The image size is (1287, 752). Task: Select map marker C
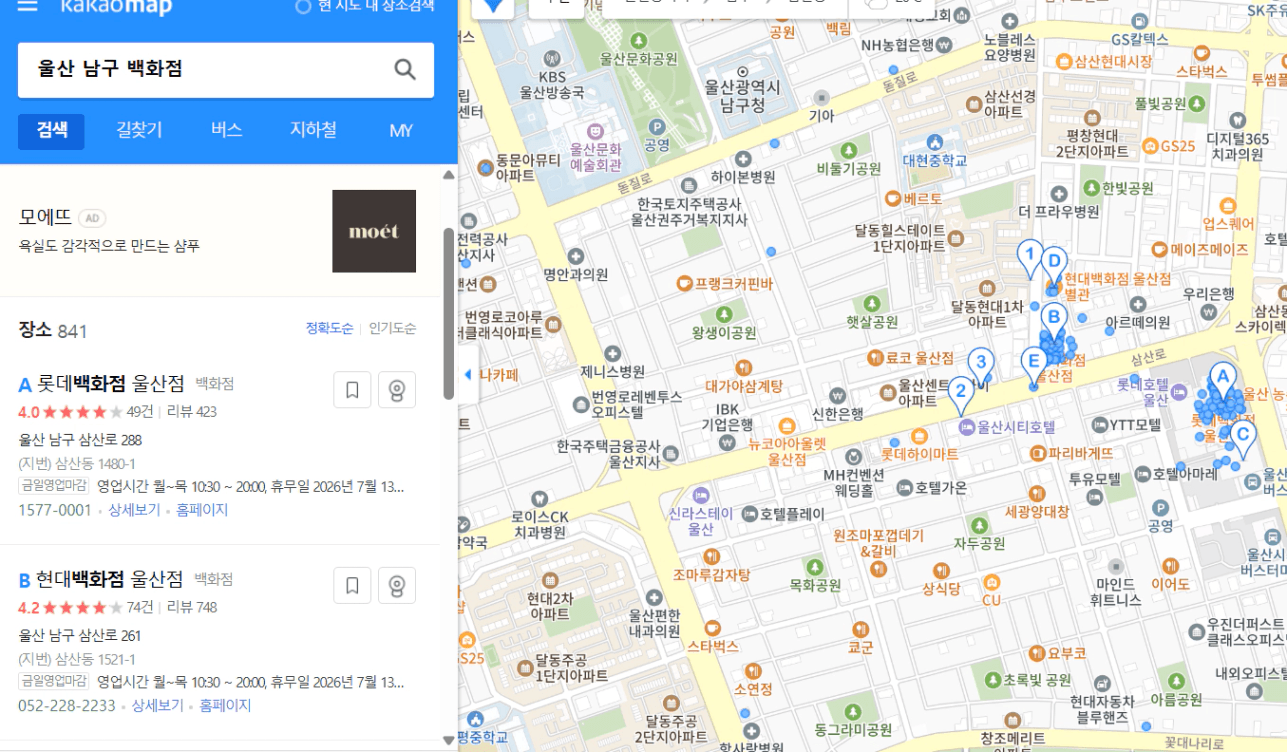1242,438
